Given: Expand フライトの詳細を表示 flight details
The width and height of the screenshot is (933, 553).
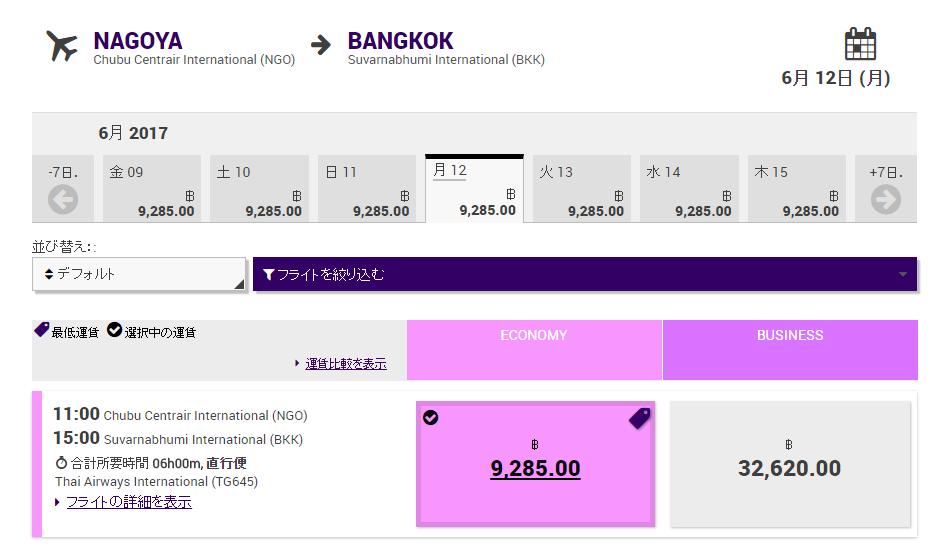Looking at the screenshot, I should point(128,502).
